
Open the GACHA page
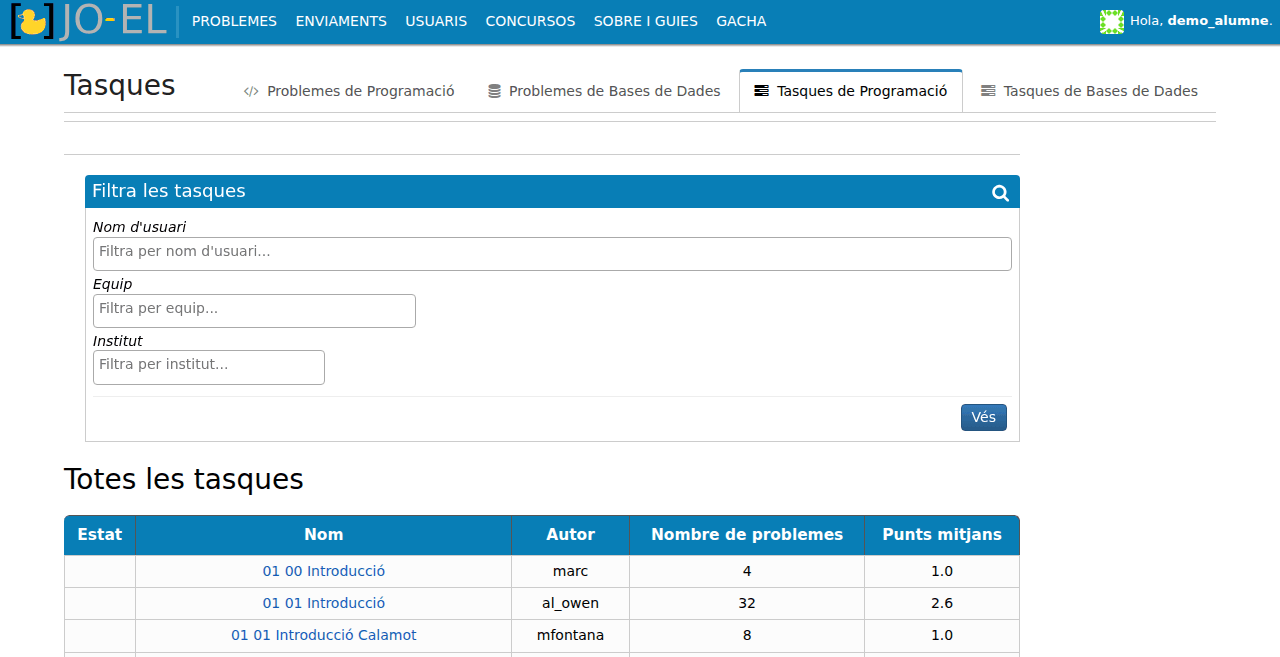click(x=741, y=21)
